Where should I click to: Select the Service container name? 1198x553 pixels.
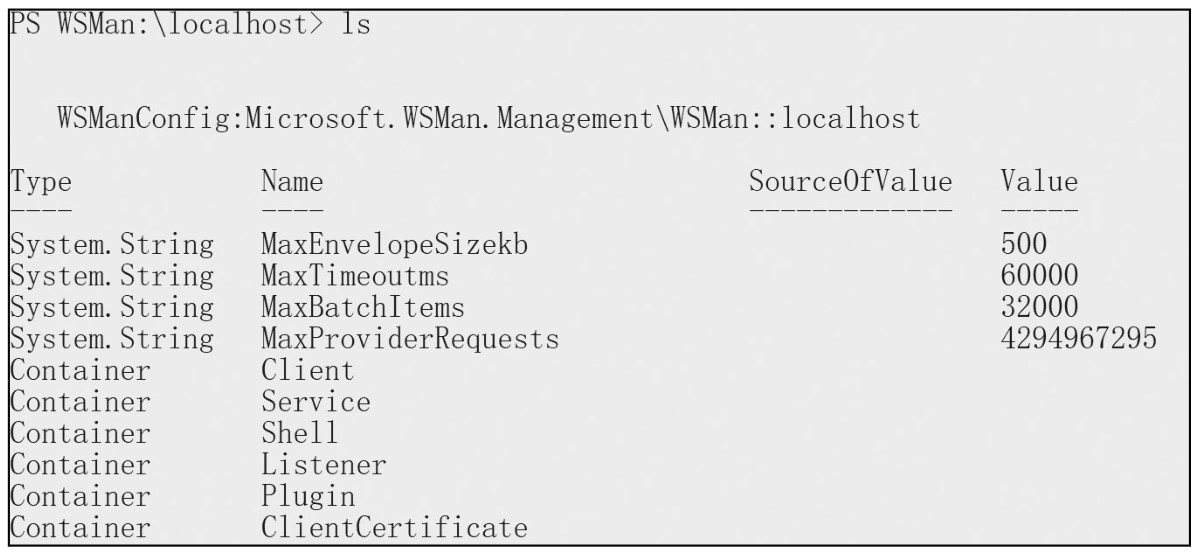tap(316, 402)
